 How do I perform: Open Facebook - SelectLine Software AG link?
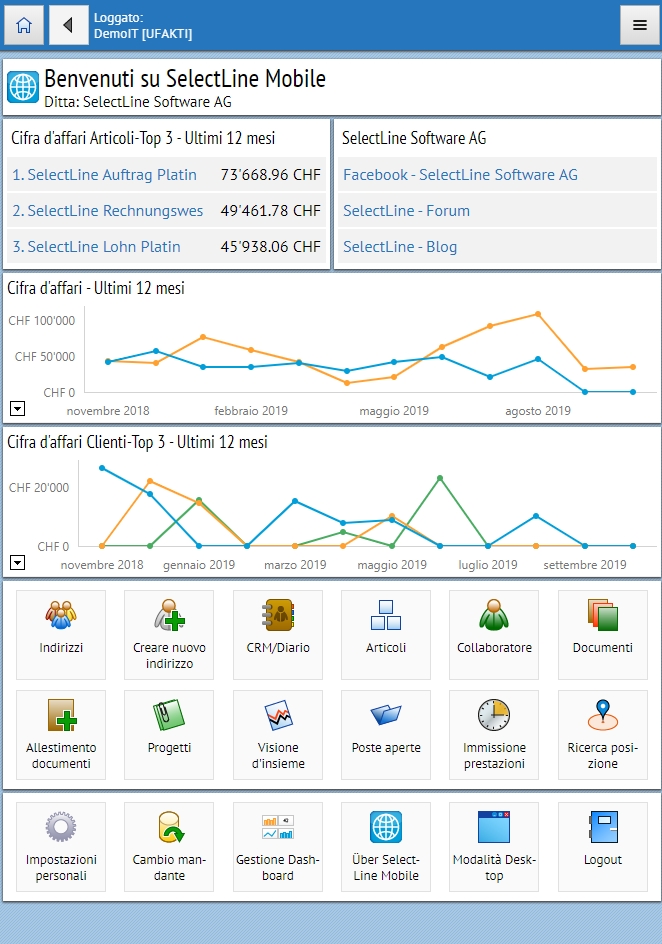pos(460,175)
